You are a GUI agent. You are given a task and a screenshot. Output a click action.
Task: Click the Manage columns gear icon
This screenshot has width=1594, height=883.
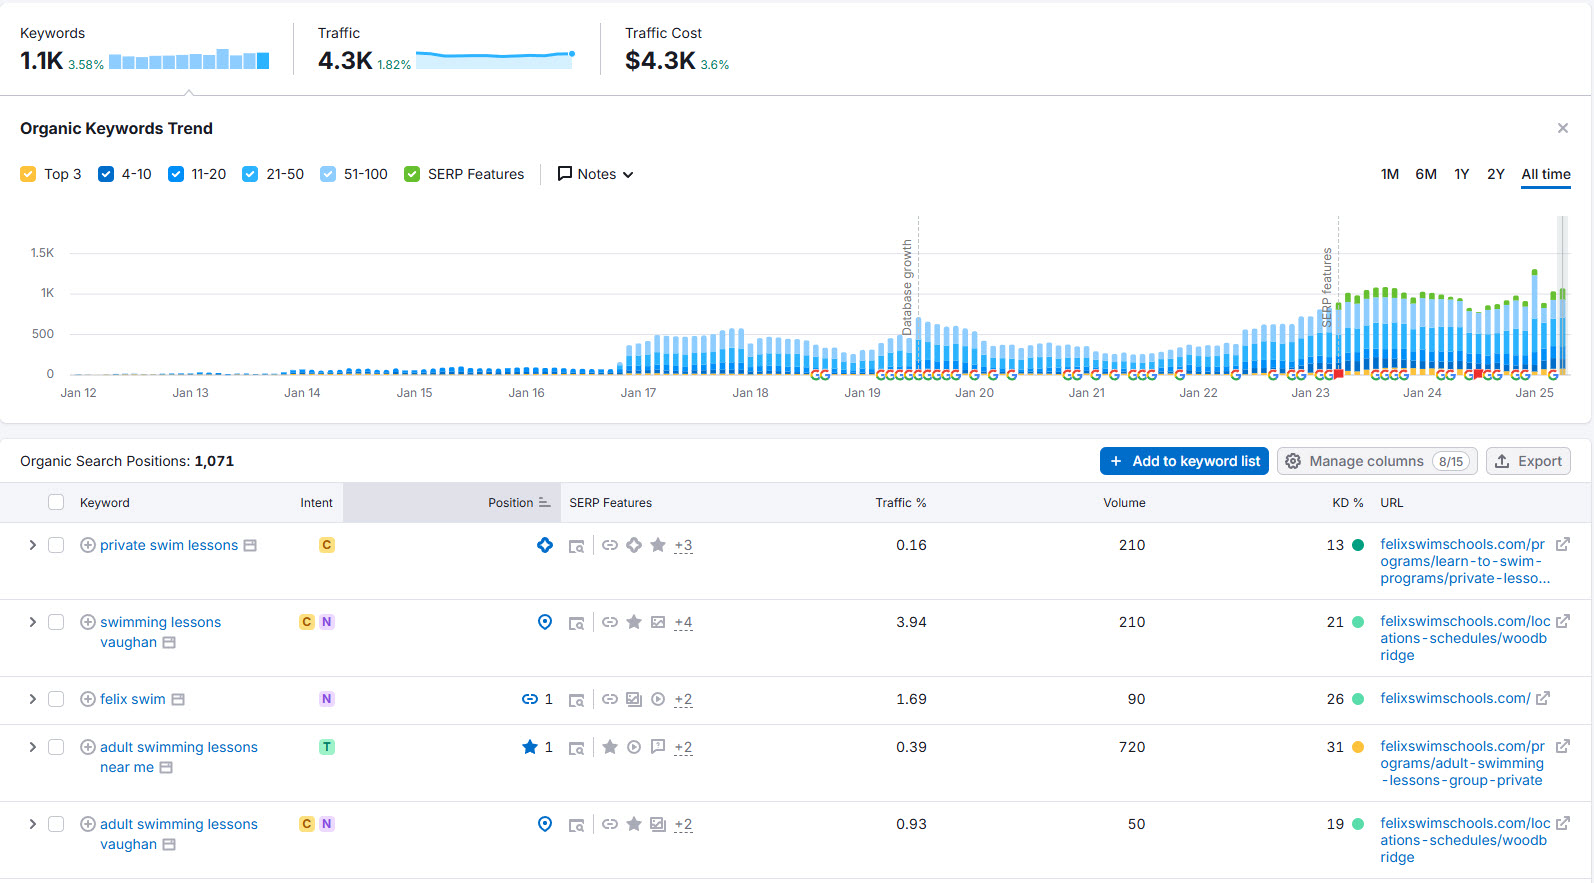click(1293, 461)
